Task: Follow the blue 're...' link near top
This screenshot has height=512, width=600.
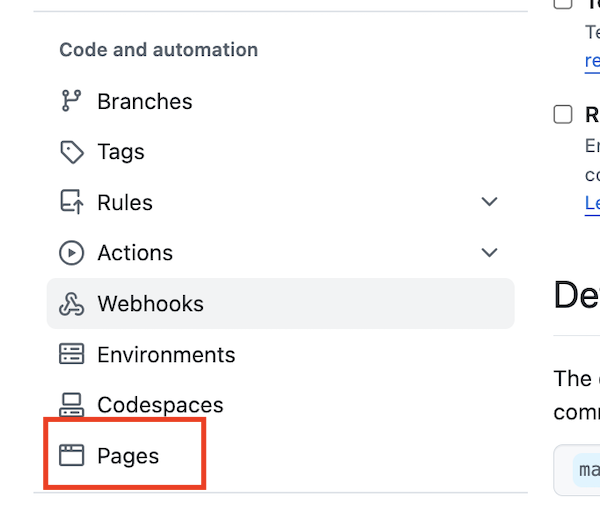Action: [x=592, y=60]
